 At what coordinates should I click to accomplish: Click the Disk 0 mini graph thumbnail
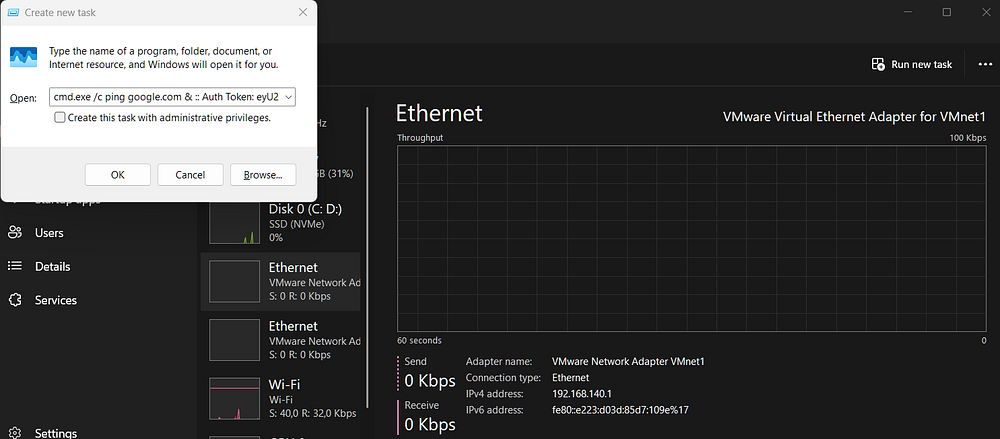234,223
